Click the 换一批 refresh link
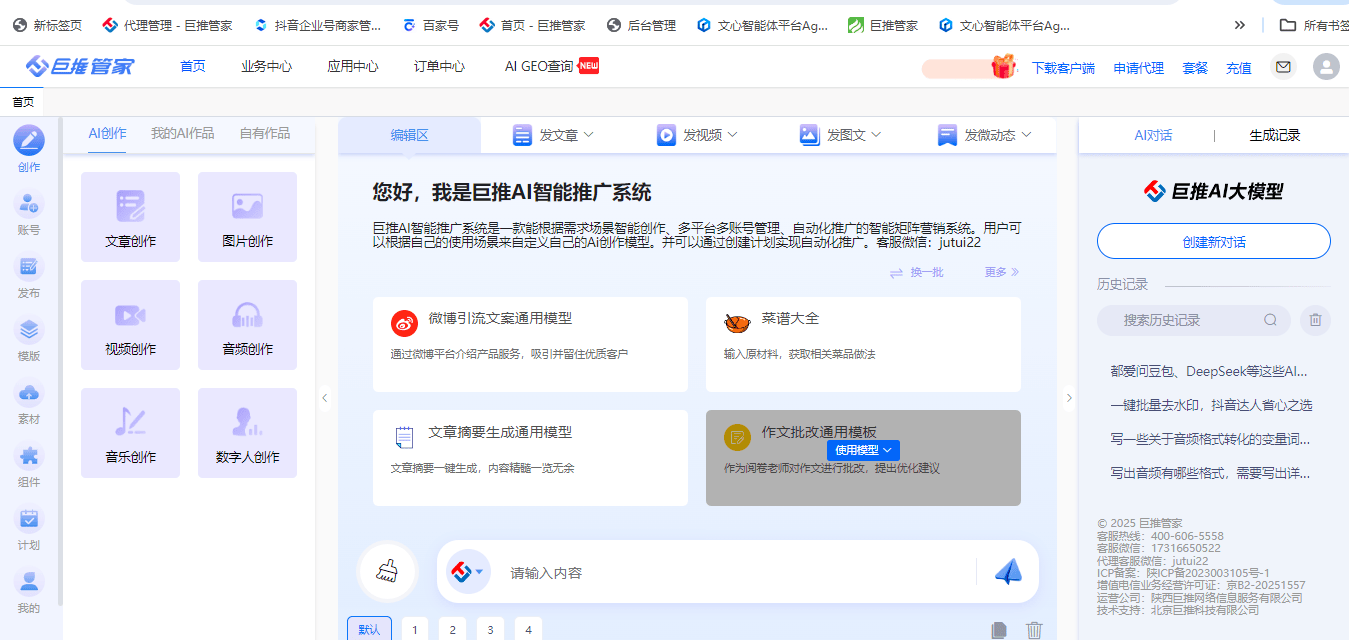This screenshot has height=640, width=1349. [916, 272]
